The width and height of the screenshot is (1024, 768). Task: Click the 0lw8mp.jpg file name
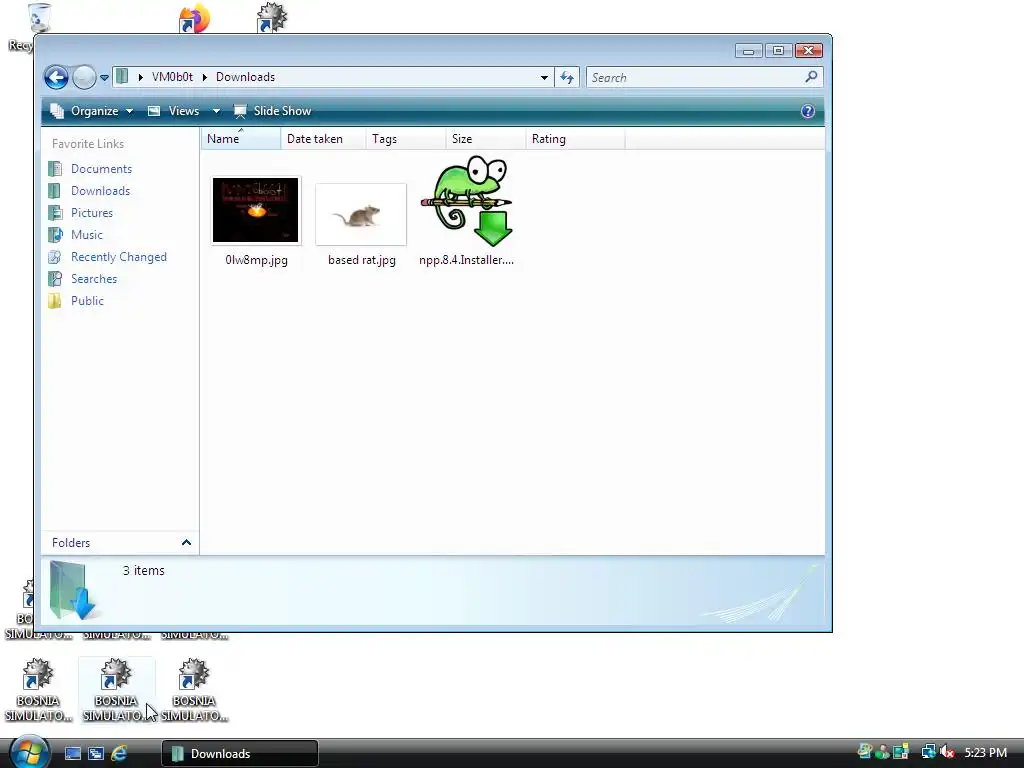tap(257, 260)
